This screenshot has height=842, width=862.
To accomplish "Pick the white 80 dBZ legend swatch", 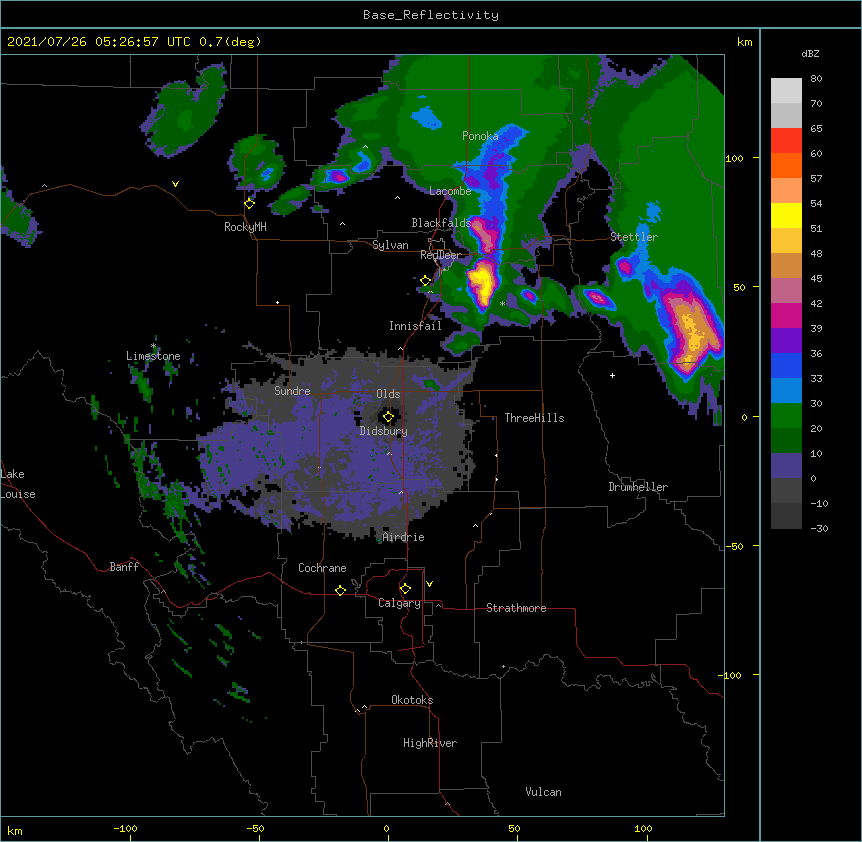I will [x=786, y=91].
